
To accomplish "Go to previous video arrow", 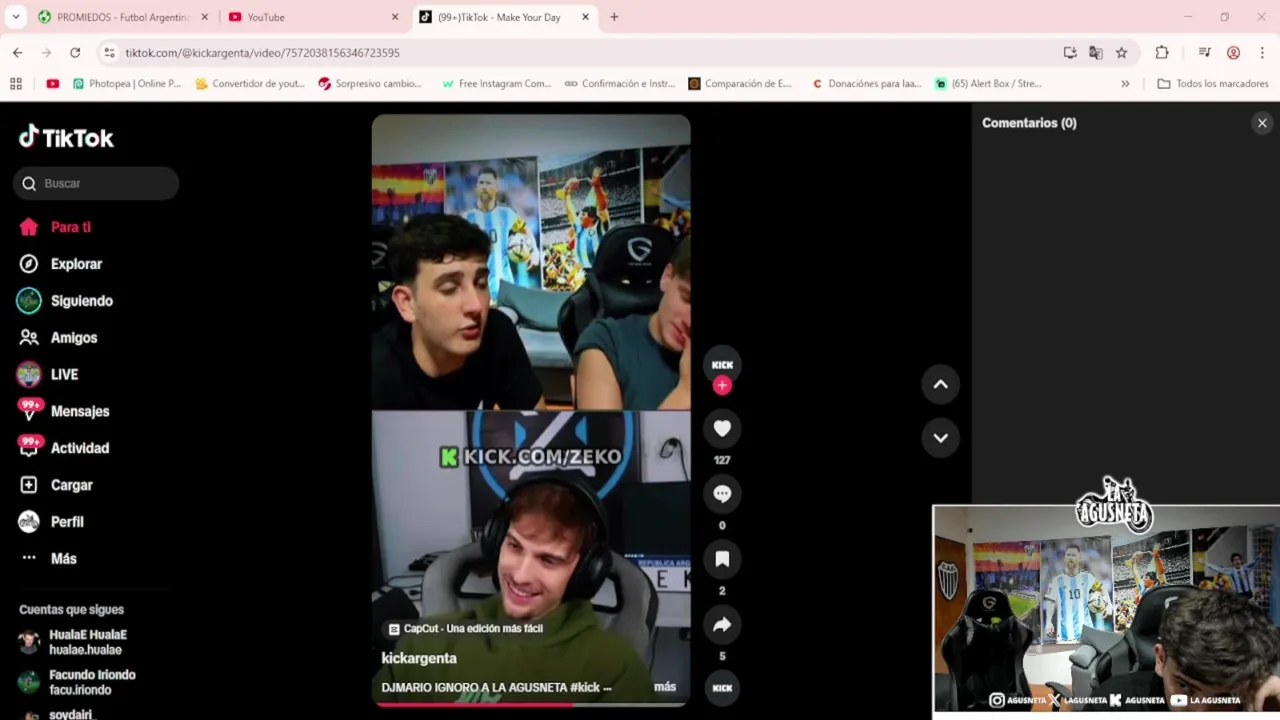I will tap(940, 384).
